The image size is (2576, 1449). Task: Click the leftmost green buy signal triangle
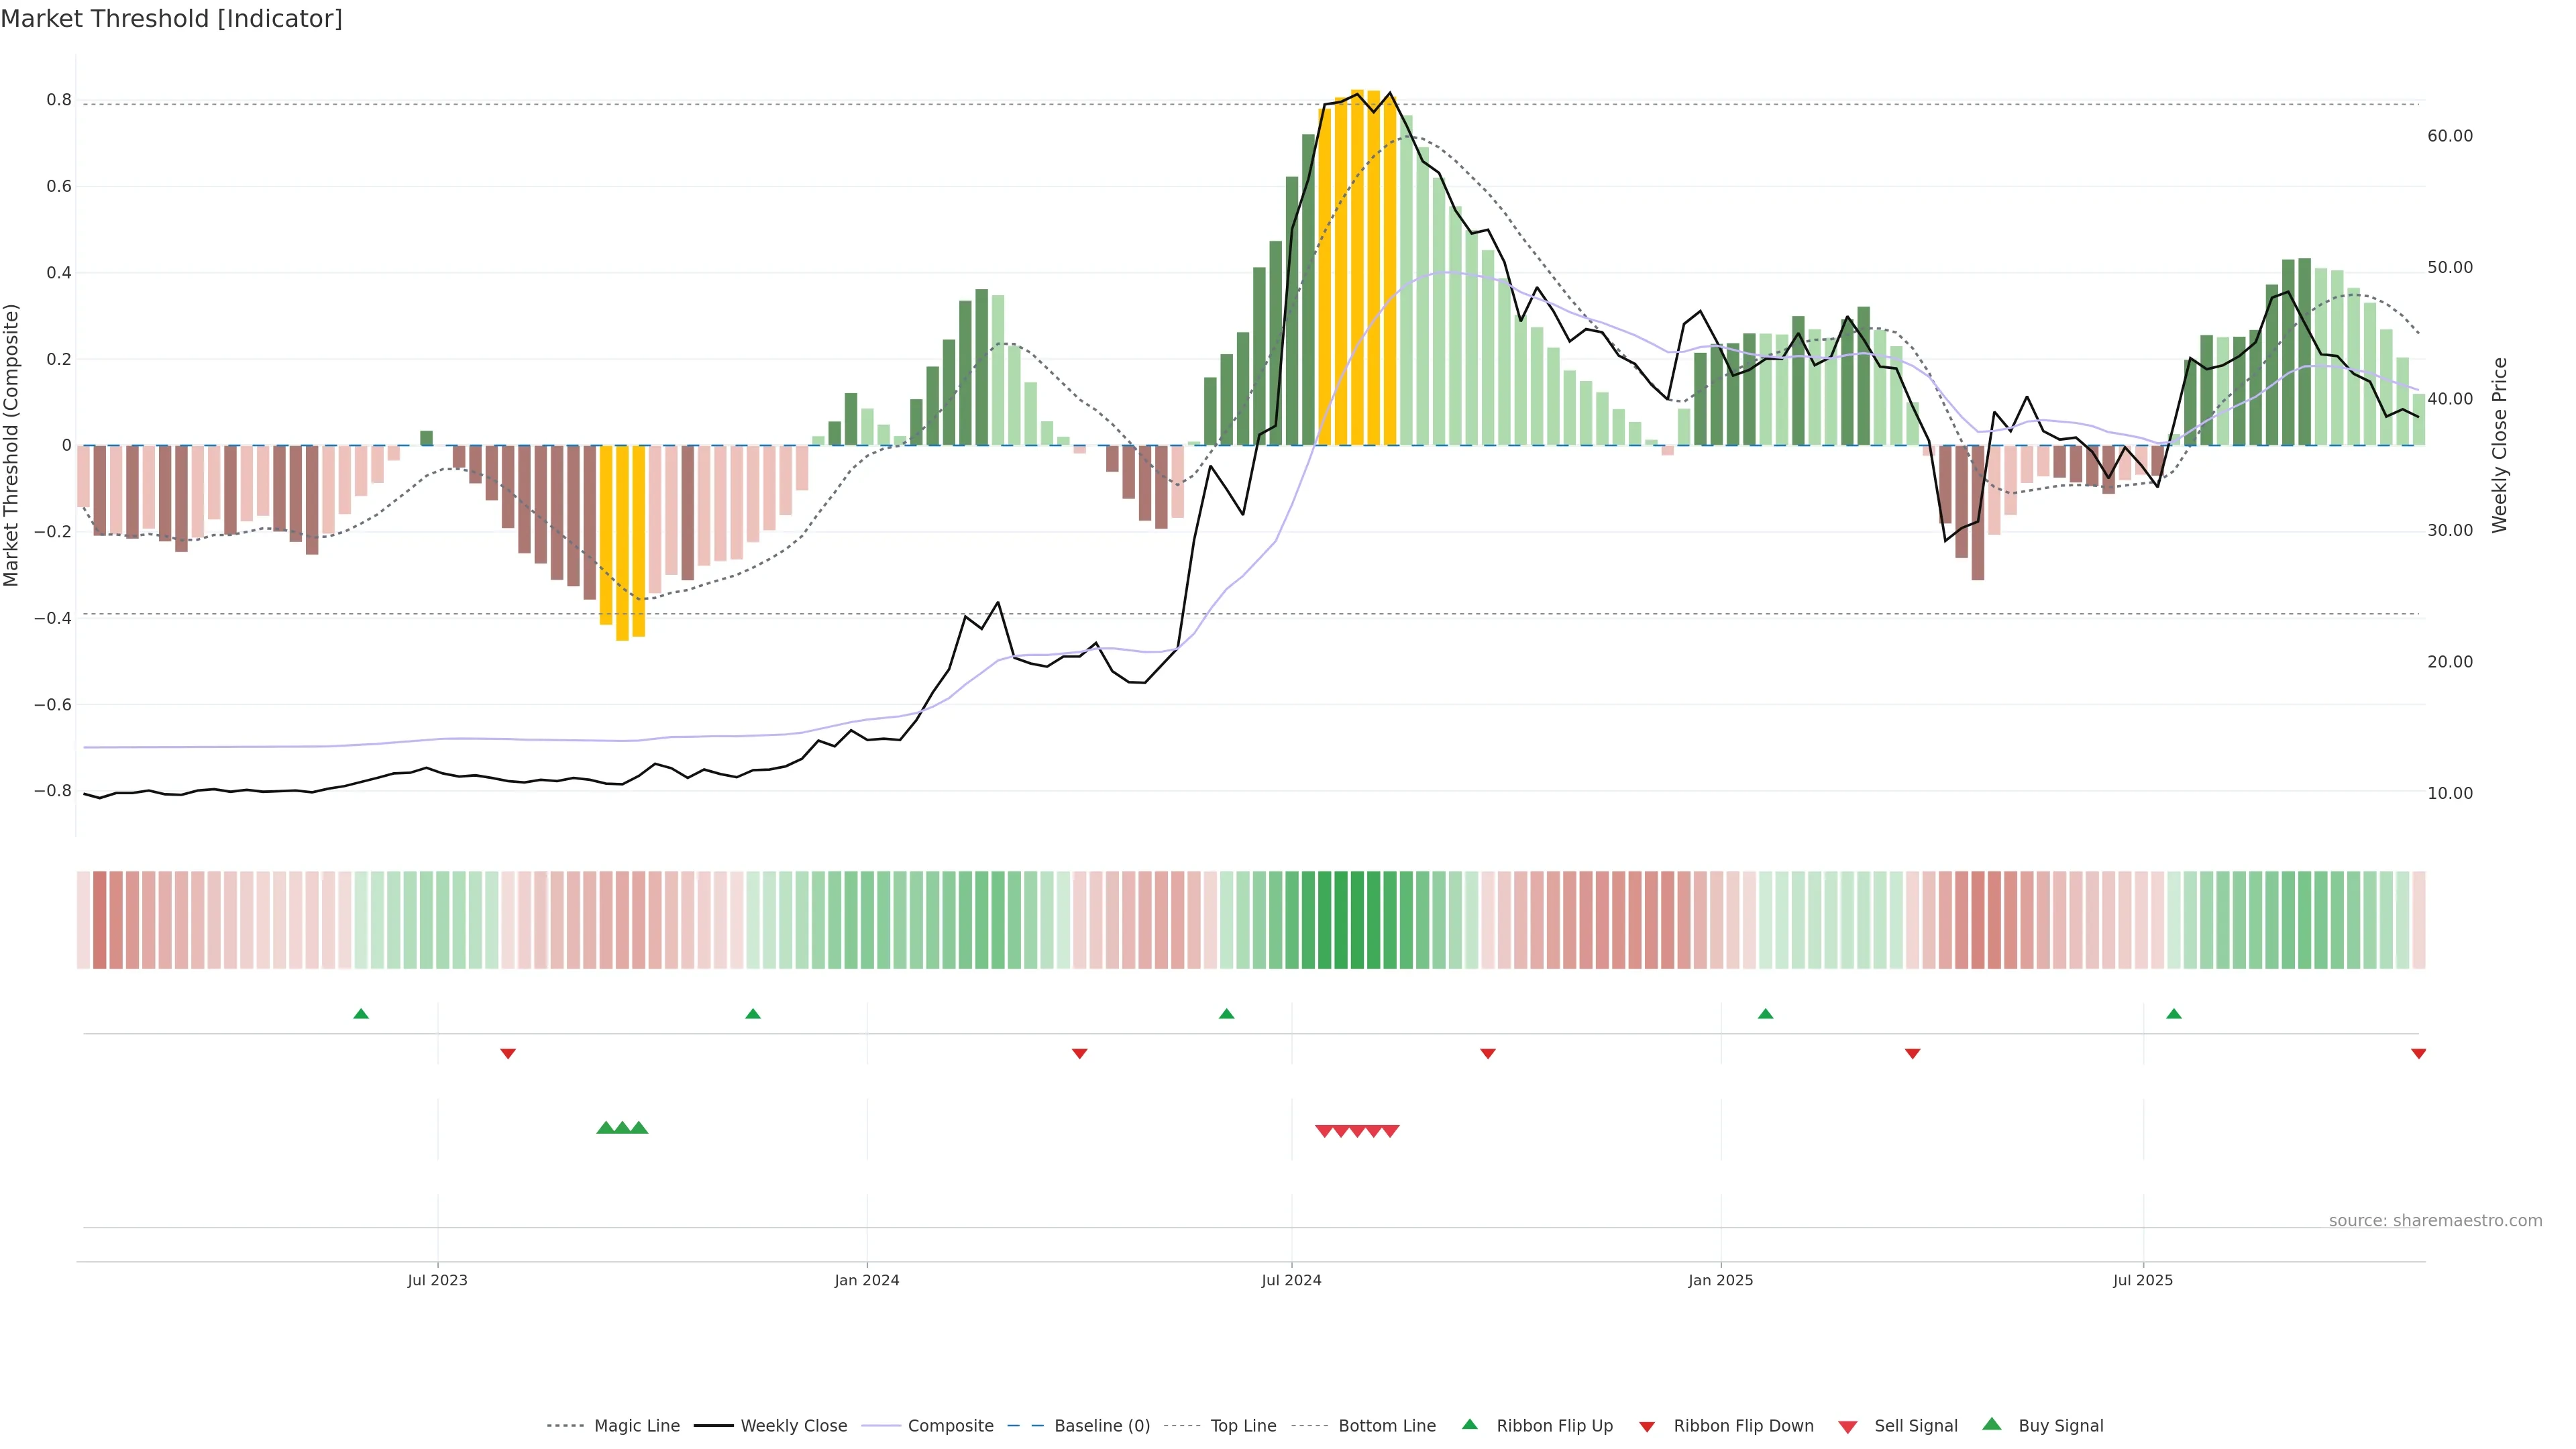tap(605, 1128)
